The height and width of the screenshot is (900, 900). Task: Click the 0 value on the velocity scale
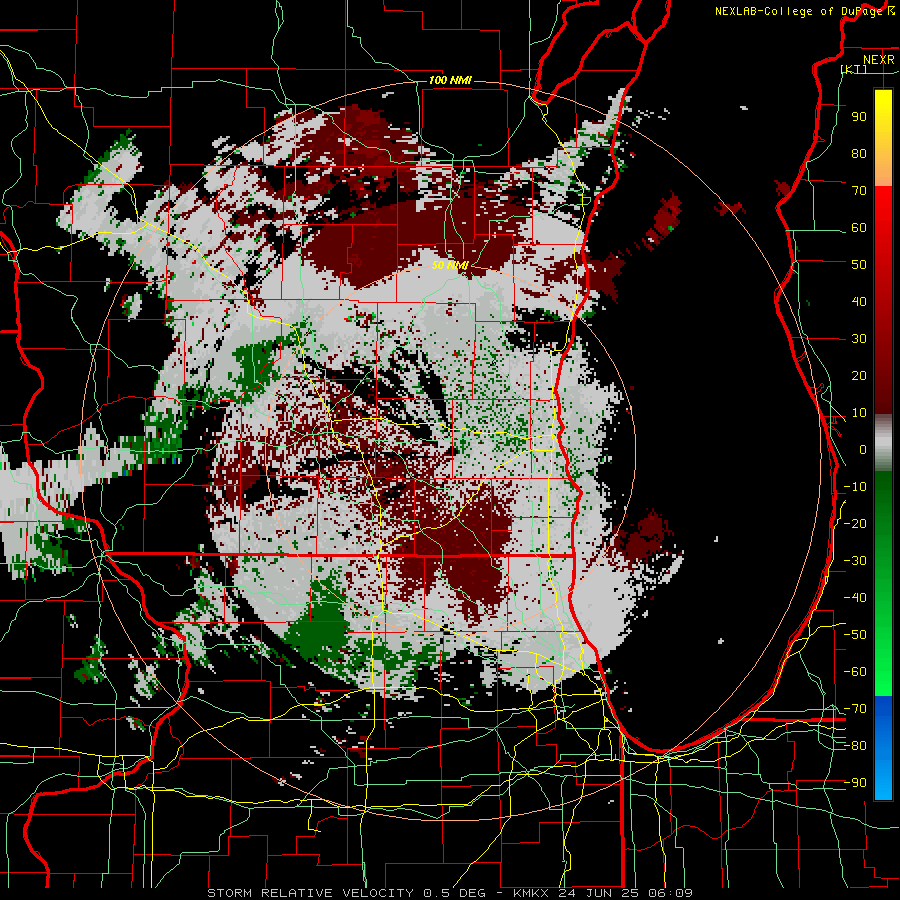863,450
